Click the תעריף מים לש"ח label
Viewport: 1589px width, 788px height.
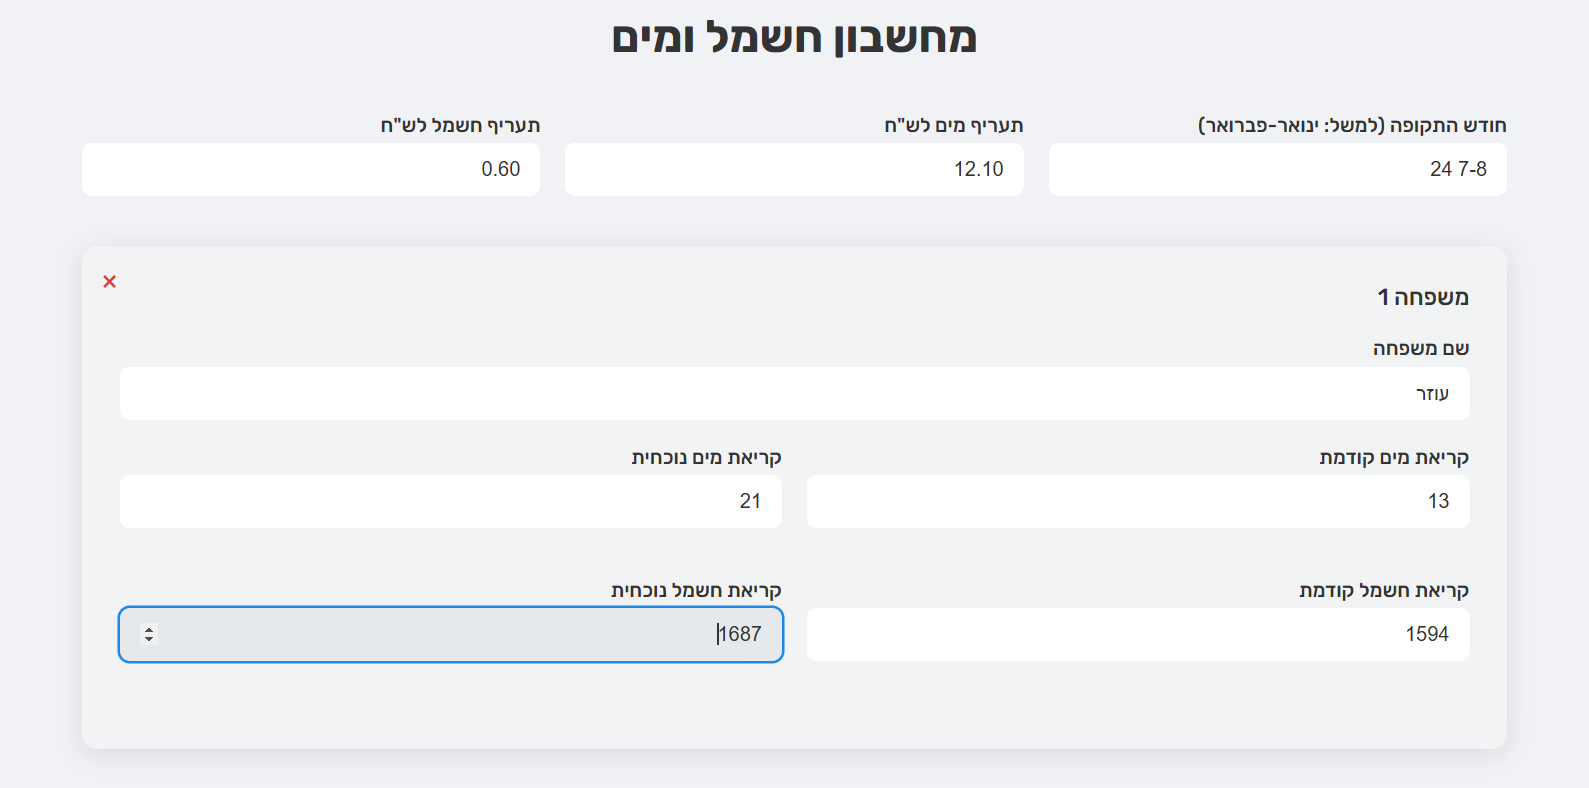[953, 125]
